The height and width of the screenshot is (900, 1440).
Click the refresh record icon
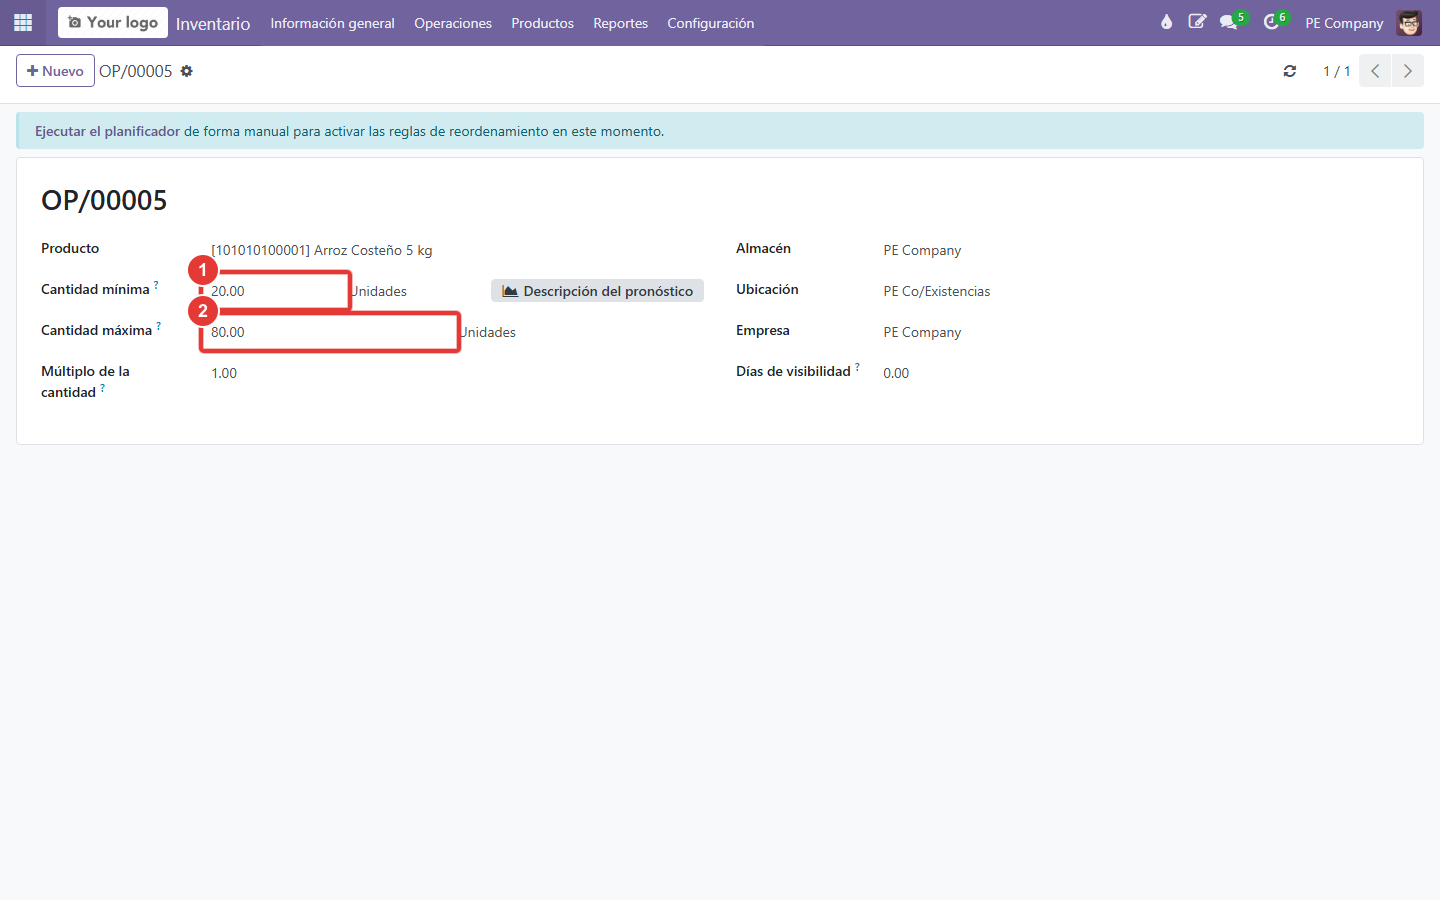click(x=1290, y=71)
